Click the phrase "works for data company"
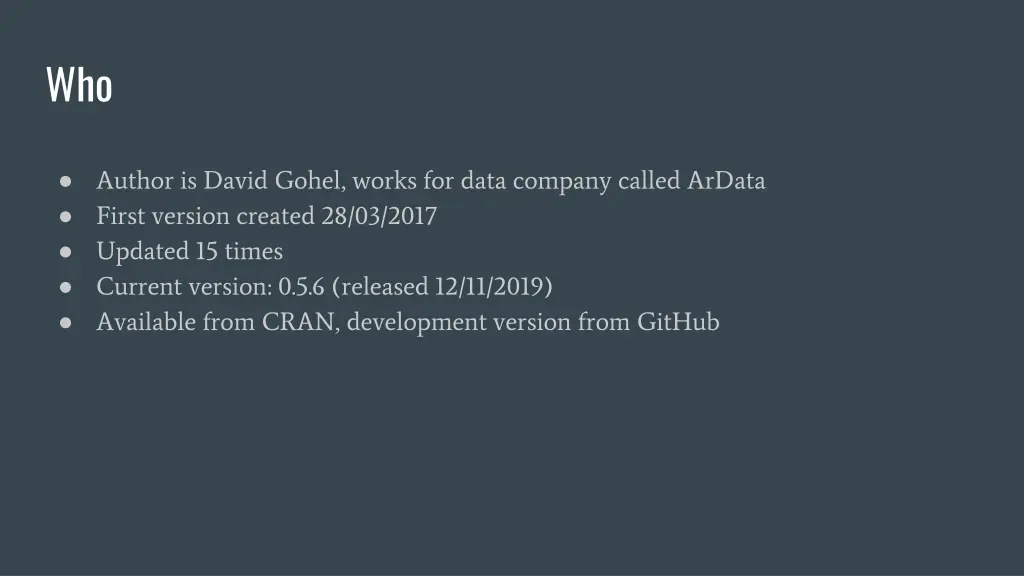Viewport: 1024px width, 576px height. [482, 180]
